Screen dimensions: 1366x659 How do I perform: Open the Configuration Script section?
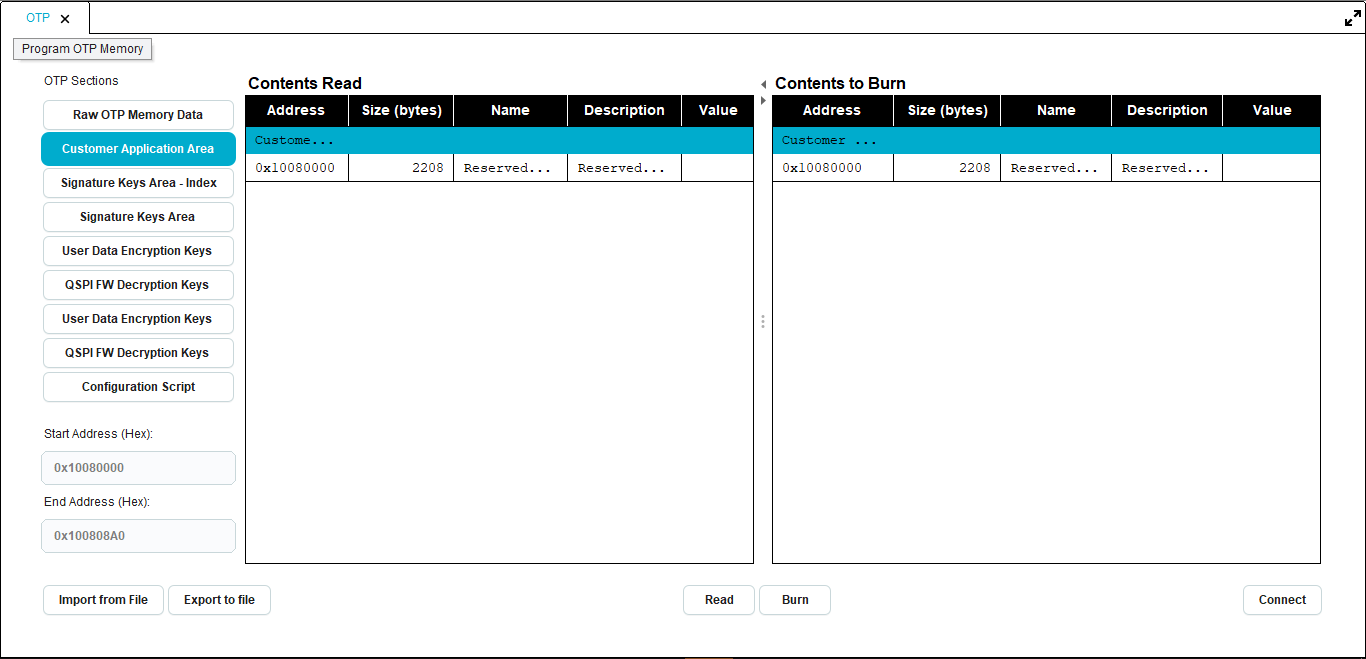[138, 387]
